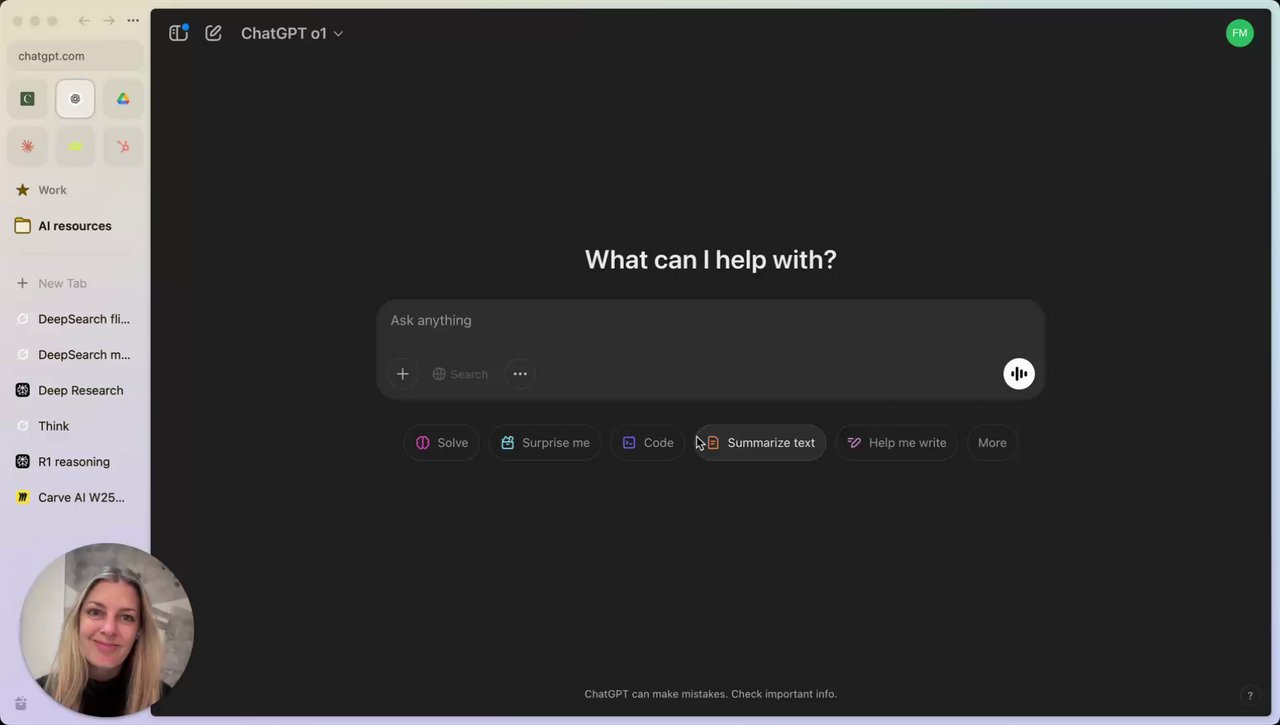
Task: Open the help question mark button
Action: click(1249, 696)
